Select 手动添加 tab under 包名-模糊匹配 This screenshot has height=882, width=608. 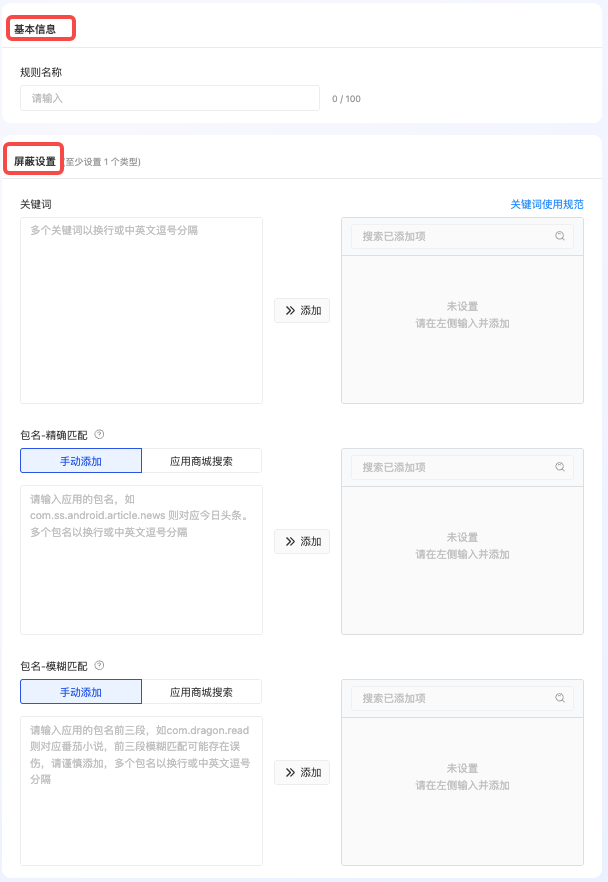[x=81, y=692]
